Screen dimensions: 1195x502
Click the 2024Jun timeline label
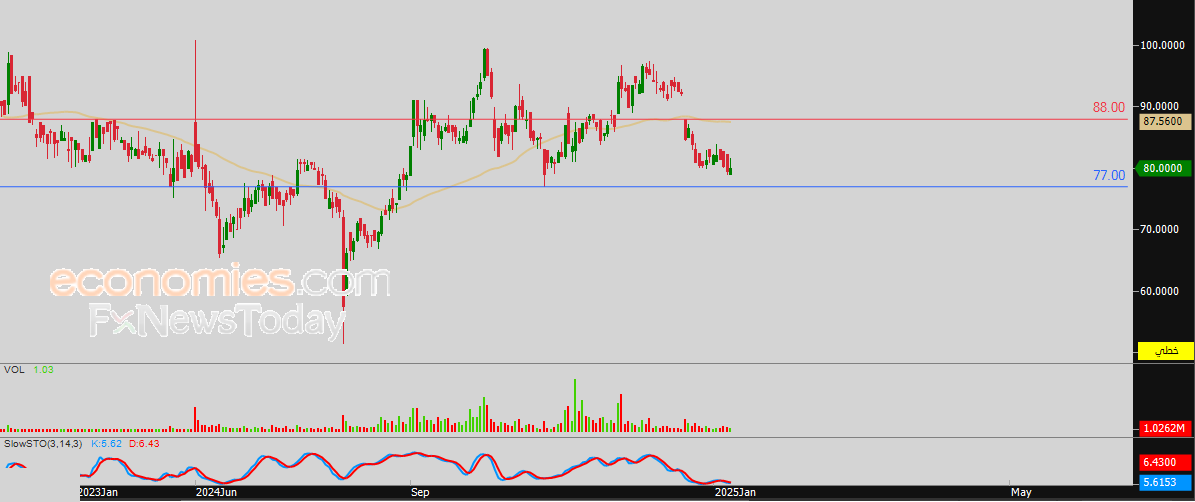click(215, 493)
